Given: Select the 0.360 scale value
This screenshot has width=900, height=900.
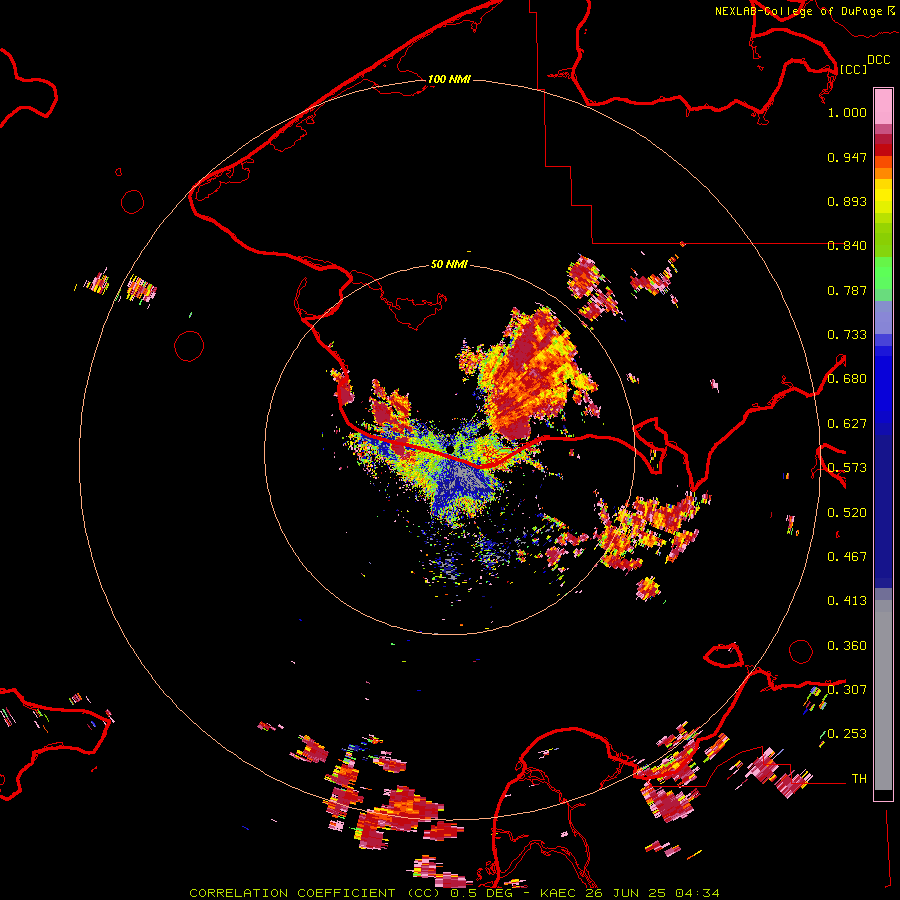Looking at the screenshot, I should (x=847, y=646).
